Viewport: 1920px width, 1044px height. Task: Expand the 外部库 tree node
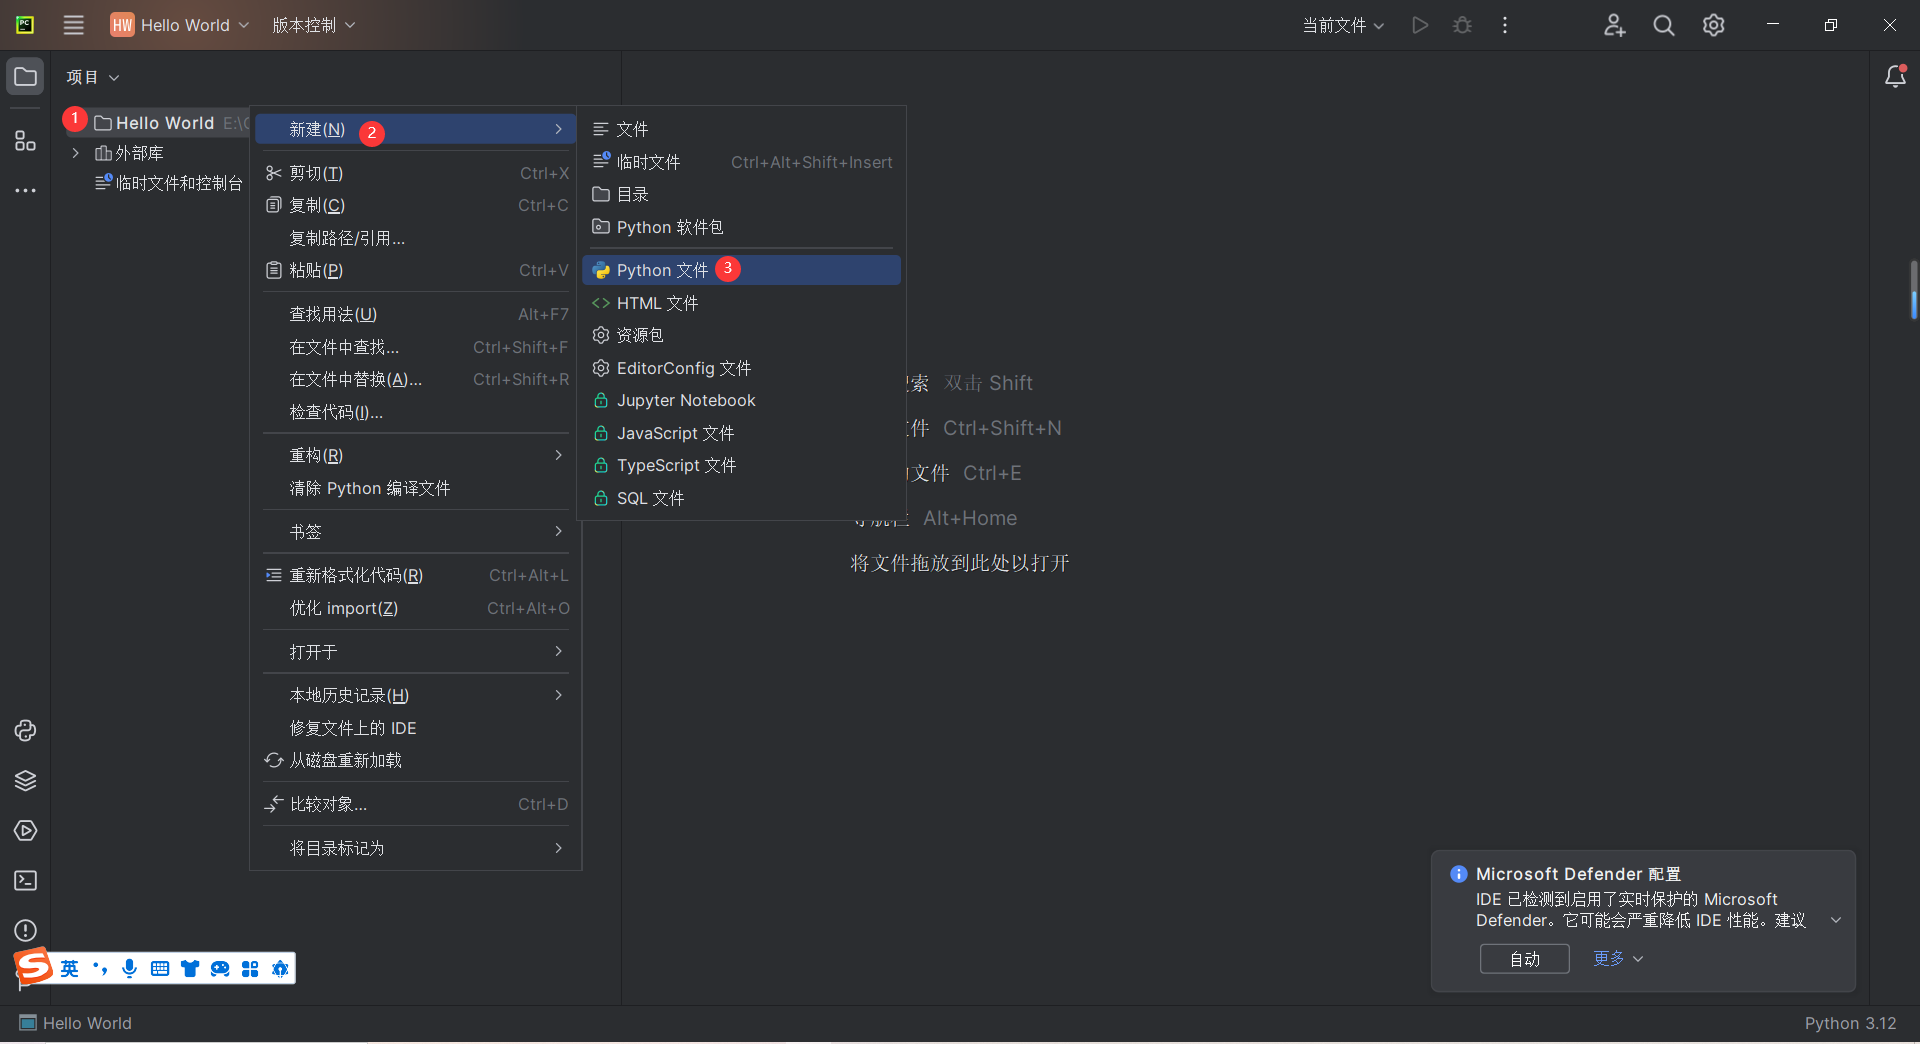point(75,153)
